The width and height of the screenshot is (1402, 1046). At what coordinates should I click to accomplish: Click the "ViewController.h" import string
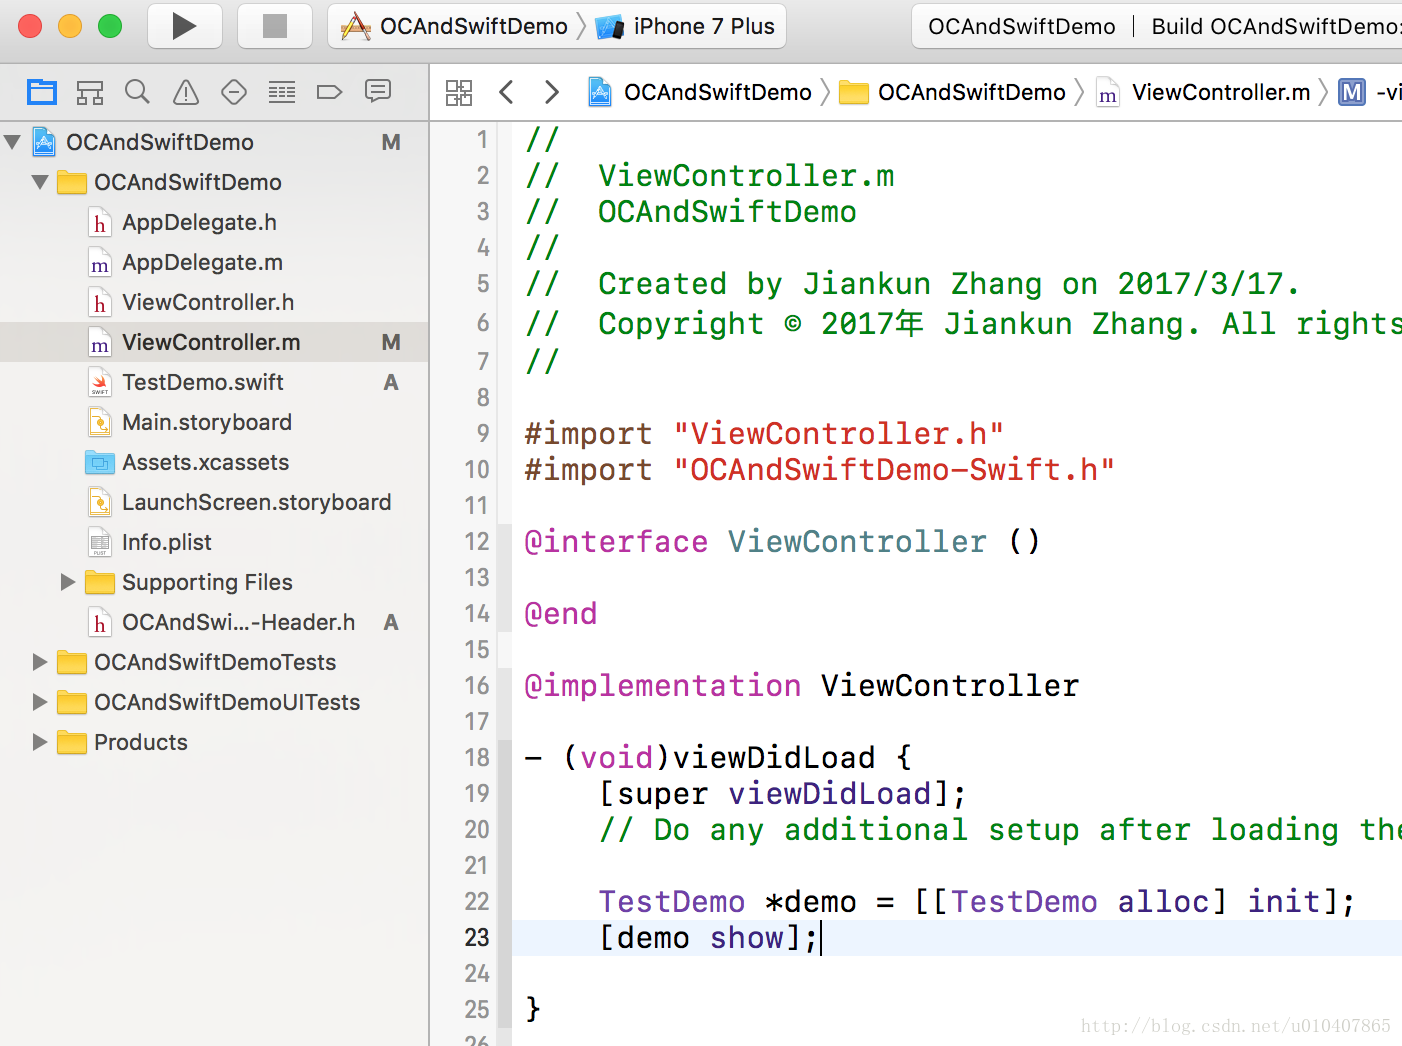tap(839, 434)
